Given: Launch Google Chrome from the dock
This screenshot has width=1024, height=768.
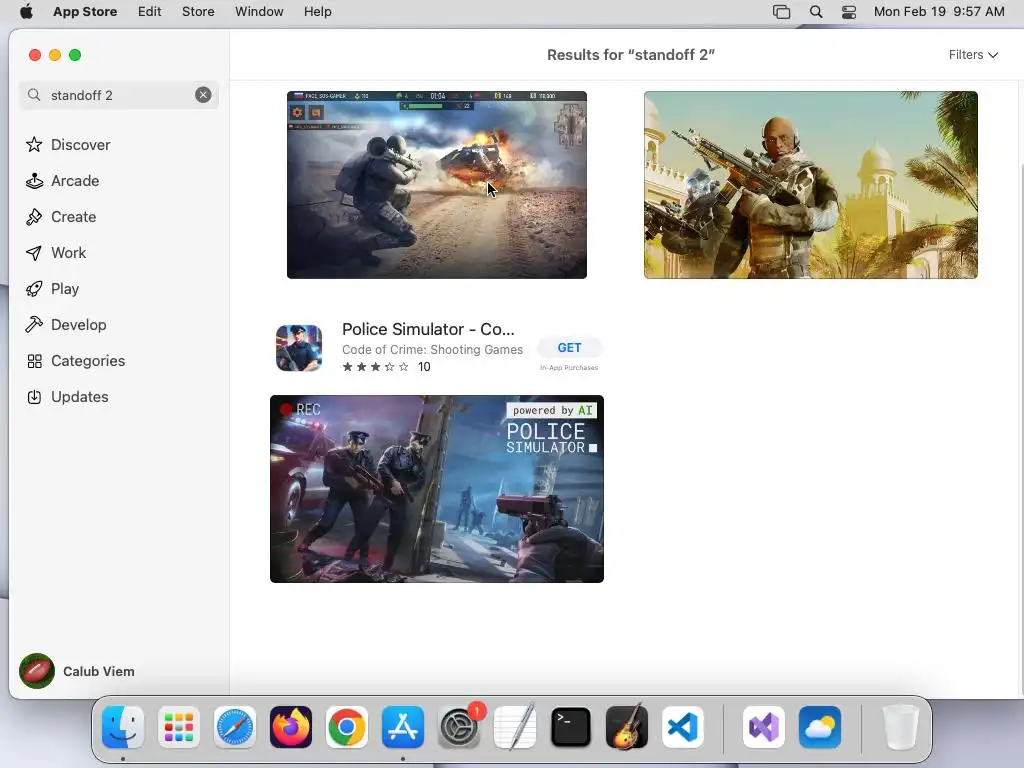Looking at the screenshot, I should (347, 727).
